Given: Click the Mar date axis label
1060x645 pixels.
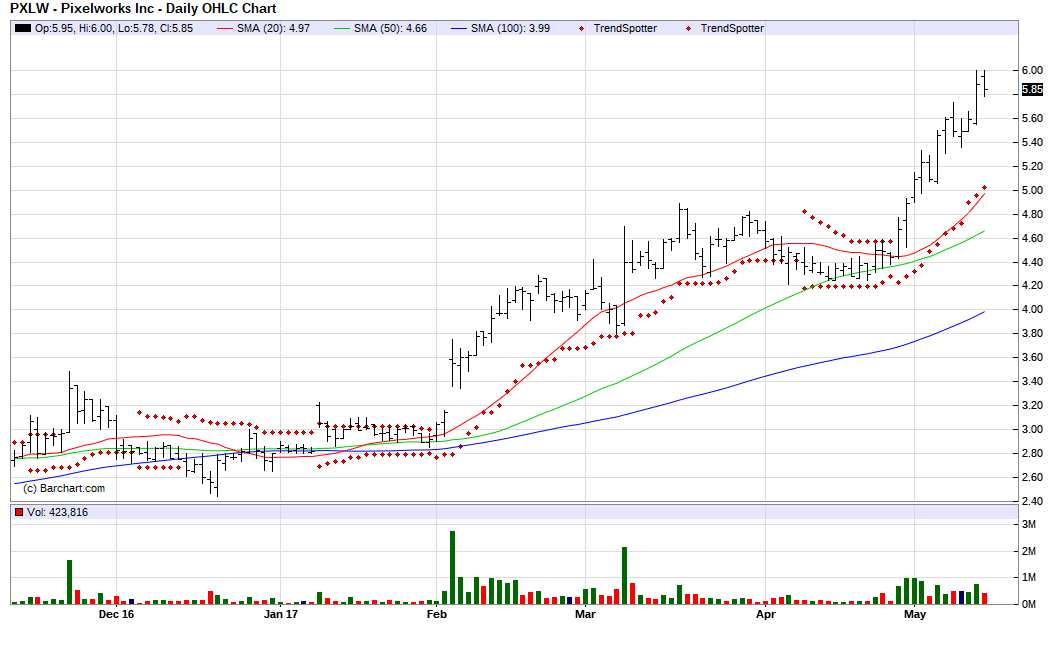Looking at the screenshot, I should 585,614.
